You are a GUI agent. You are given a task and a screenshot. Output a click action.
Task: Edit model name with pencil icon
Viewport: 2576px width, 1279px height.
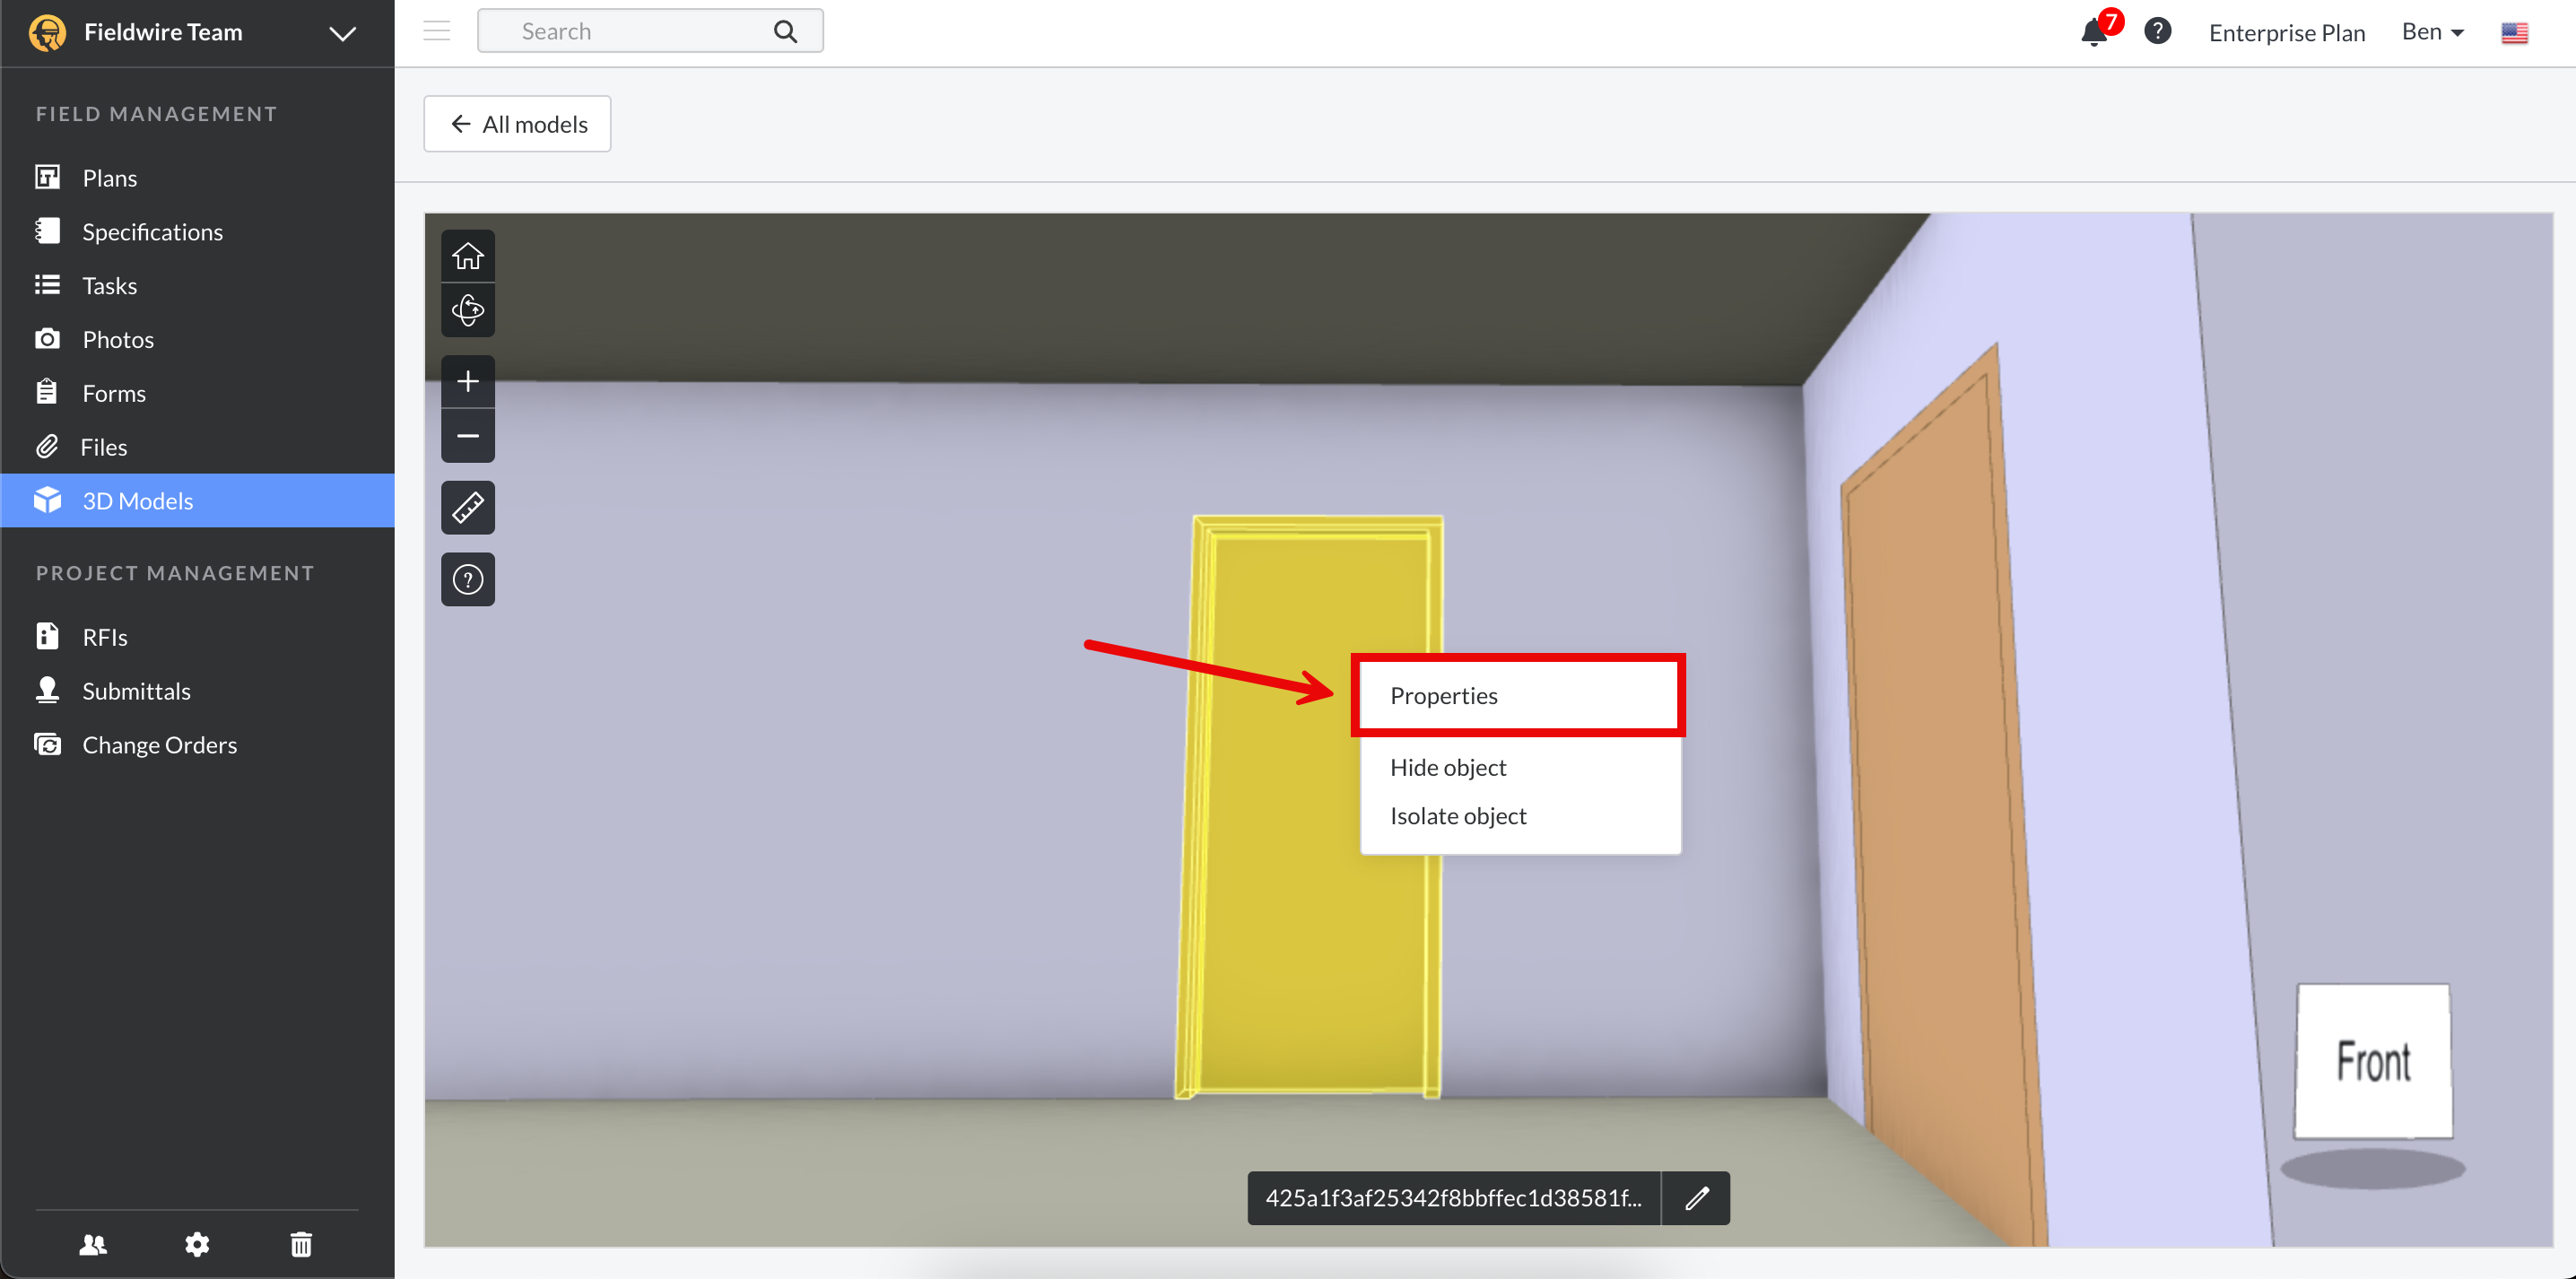(x=1696, y=1199)
